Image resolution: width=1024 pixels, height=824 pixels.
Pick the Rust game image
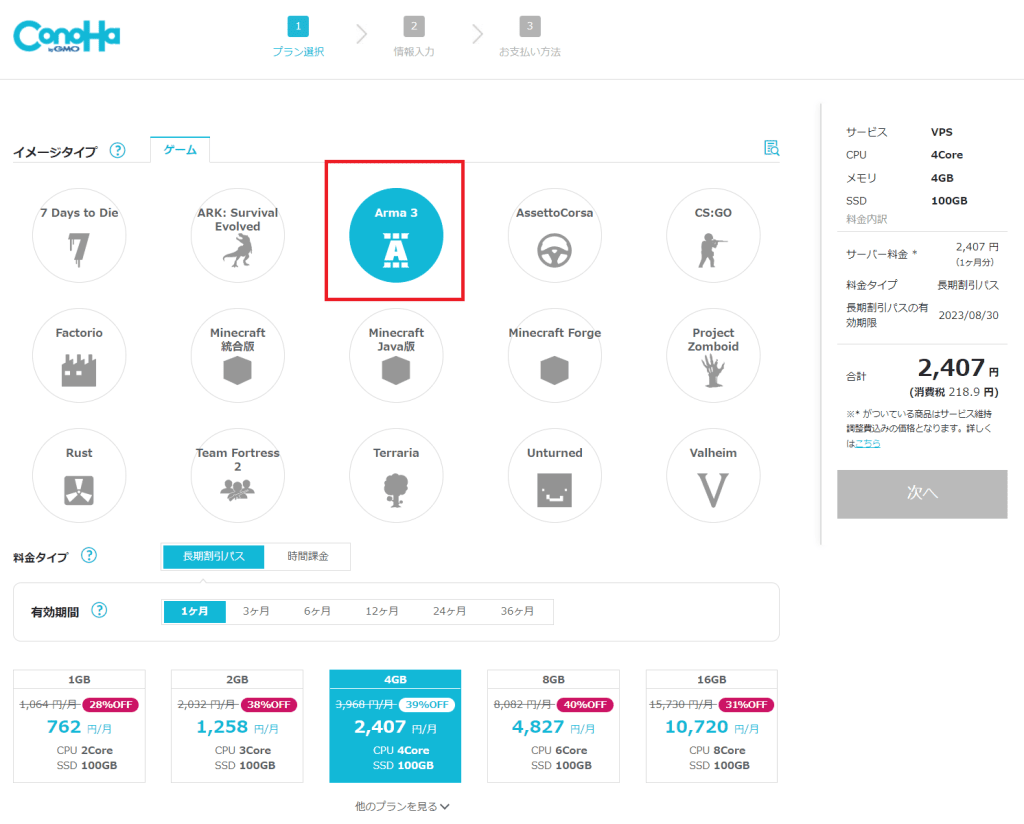(x=79, y=476)
